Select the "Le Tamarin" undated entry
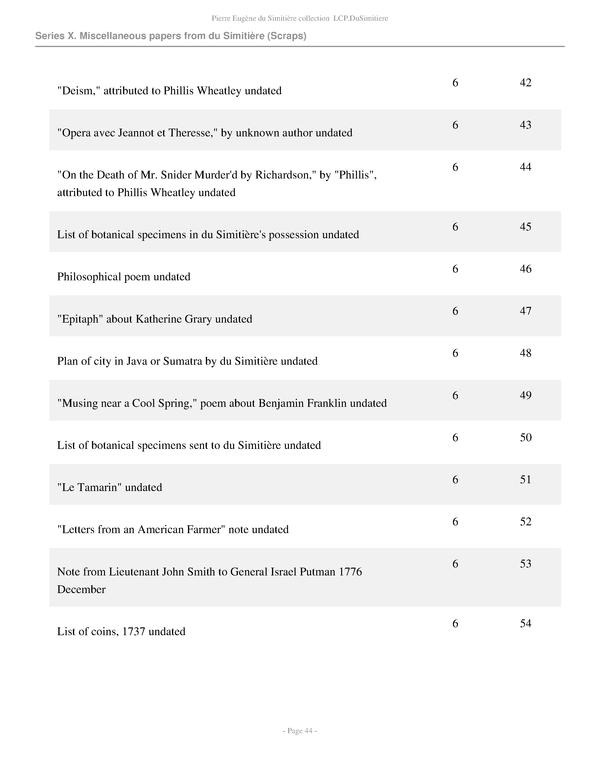 (110, 487)
